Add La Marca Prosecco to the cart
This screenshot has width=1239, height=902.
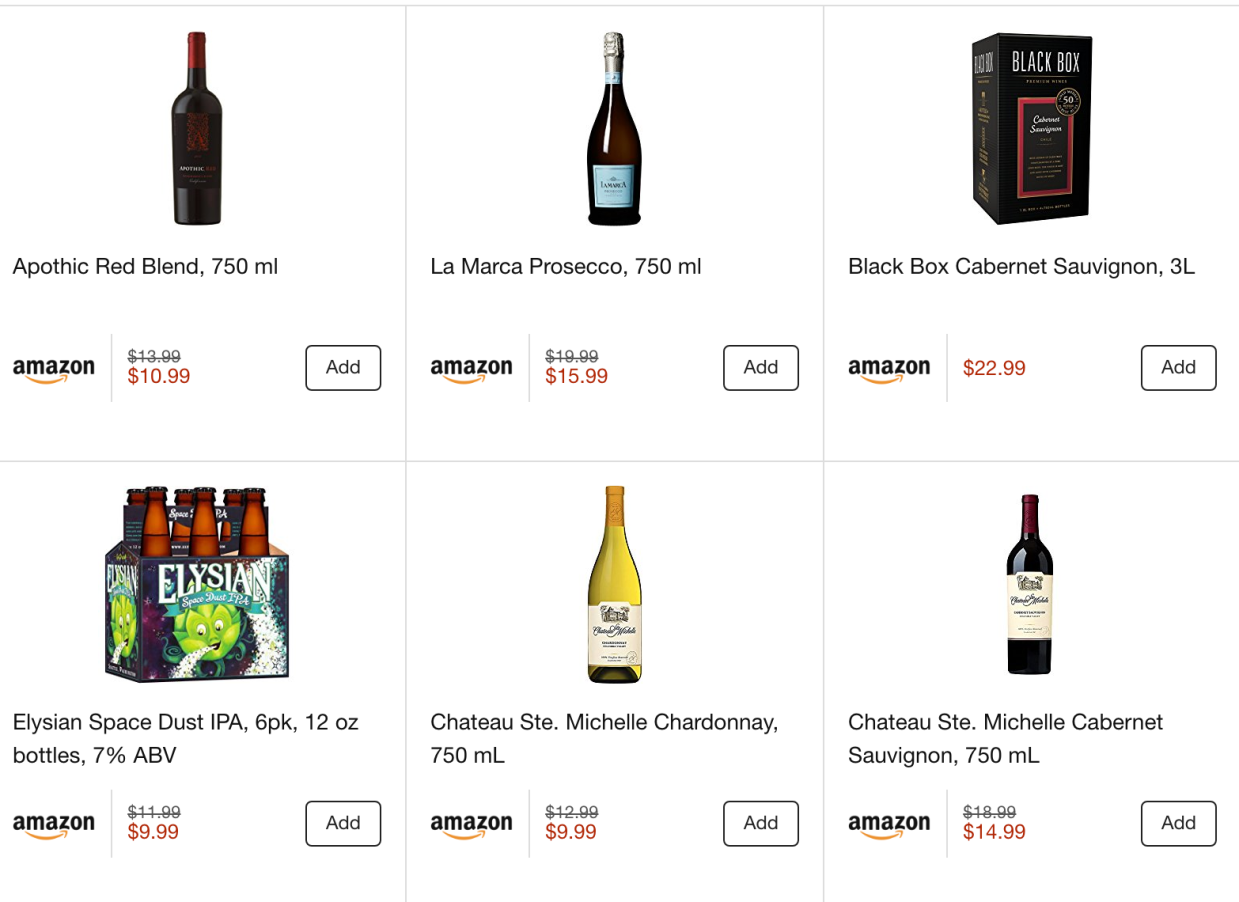[760, 367]
